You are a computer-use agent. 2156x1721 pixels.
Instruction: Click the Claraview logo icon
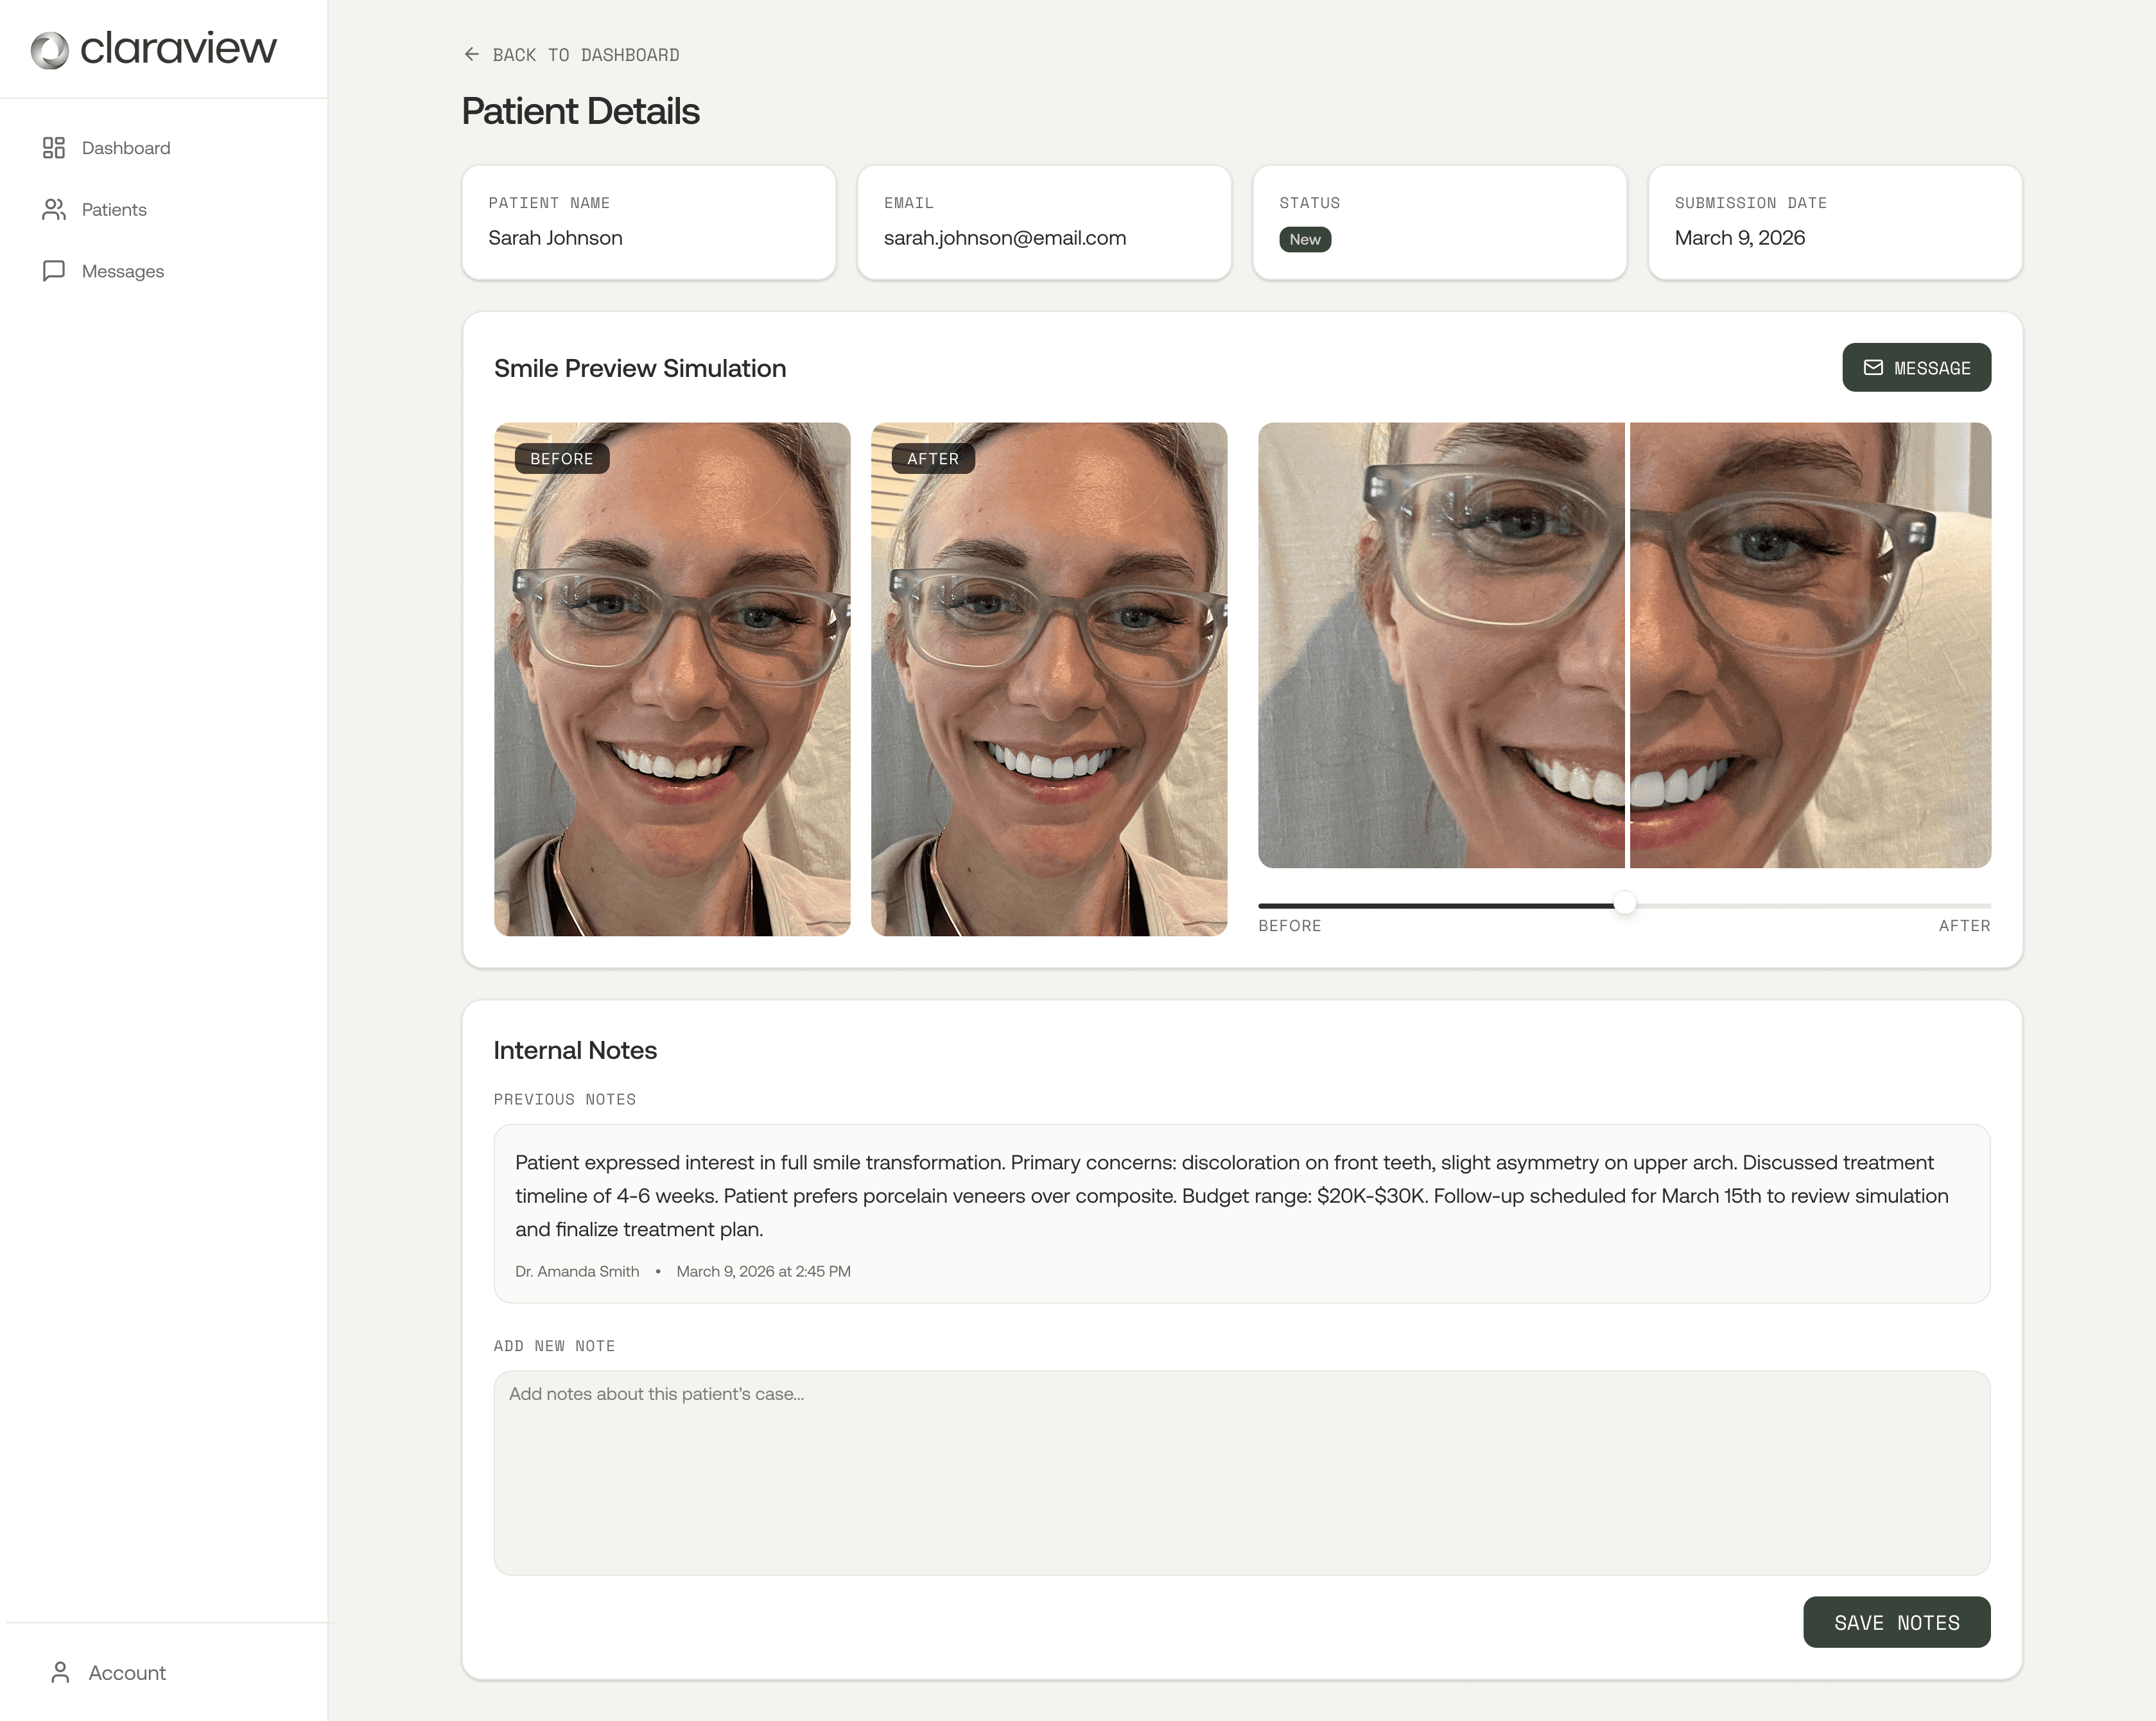tap(49, 50)
